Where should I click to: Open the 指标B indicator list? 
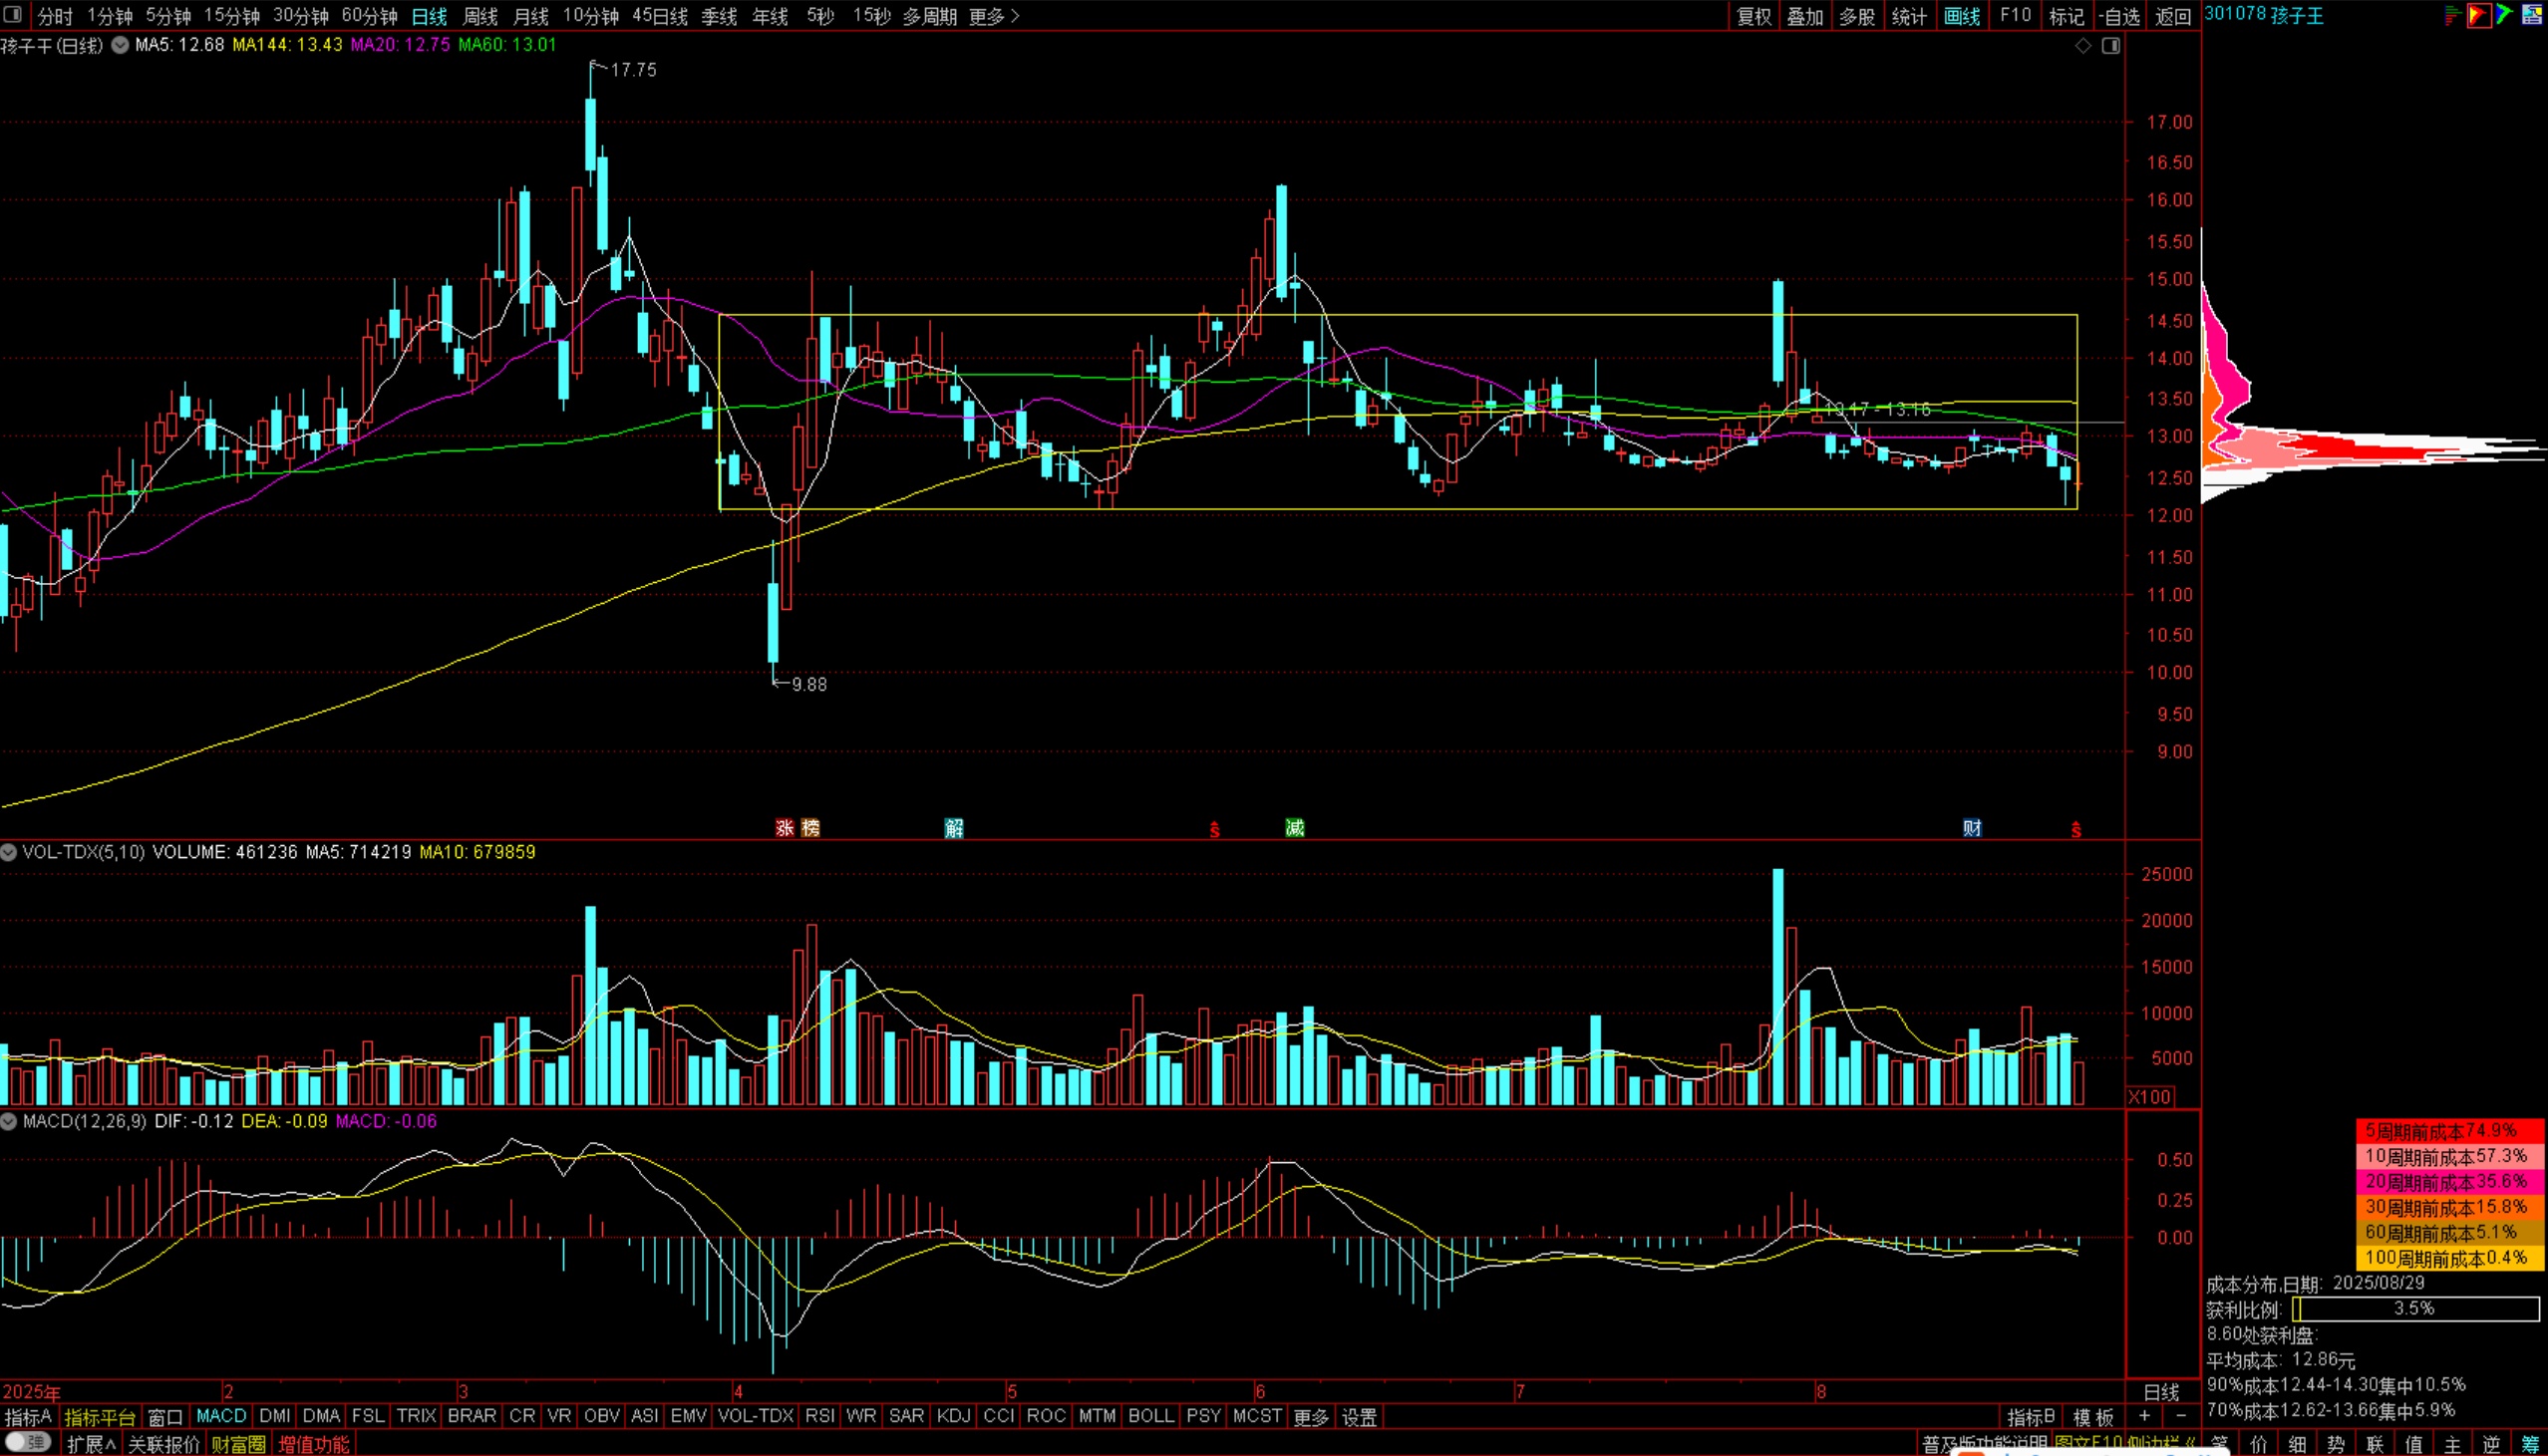click(x=2031, y=1417)
